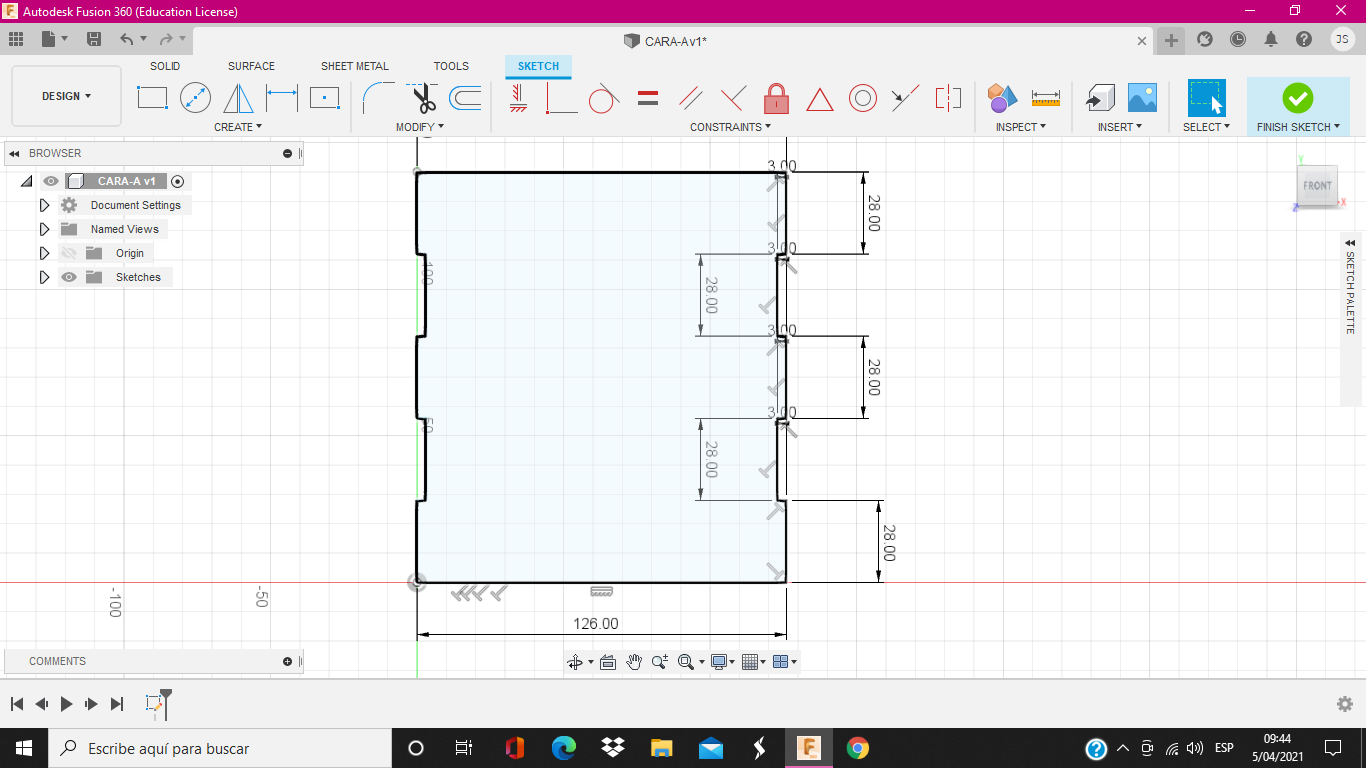Apply the Fix/Unfix lock constraint
The height and width of the screenshot is (768, 1366).
point(776,98)
